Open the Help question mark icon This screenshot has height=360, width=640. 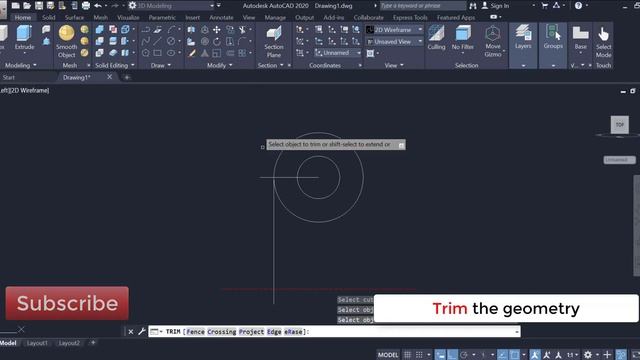578,6
